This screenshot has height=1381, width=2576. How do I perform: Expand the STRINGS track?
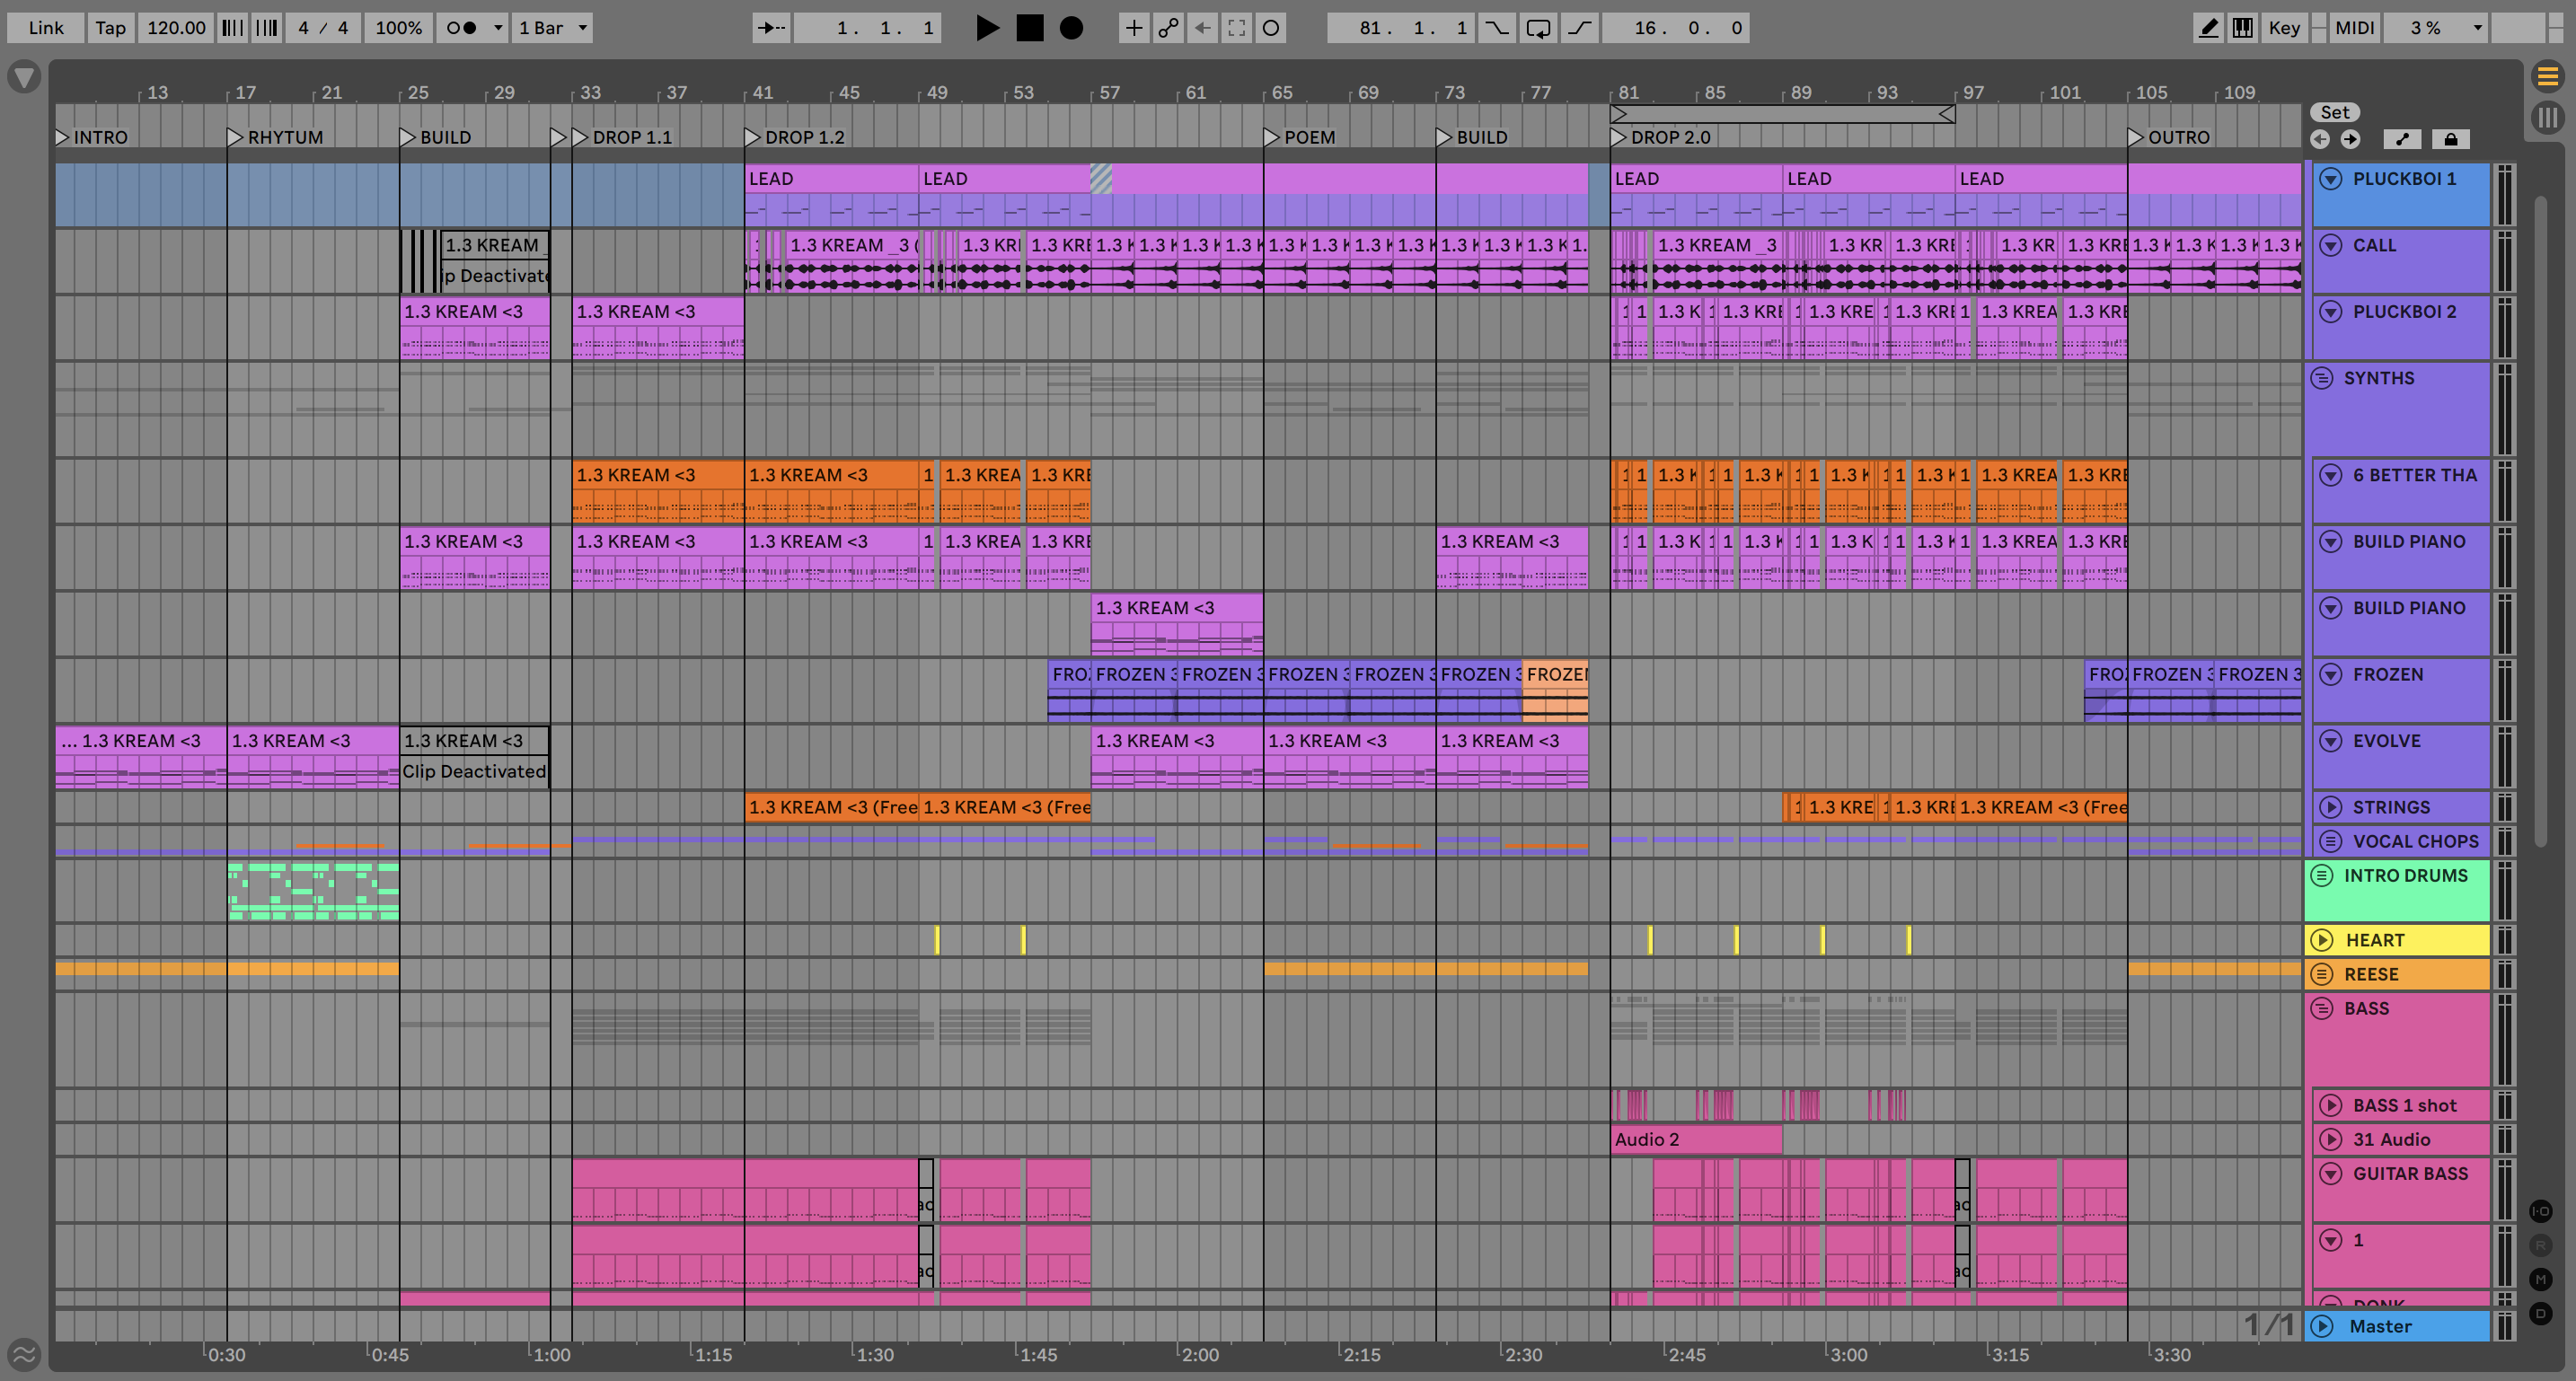tap(2331, 807)
